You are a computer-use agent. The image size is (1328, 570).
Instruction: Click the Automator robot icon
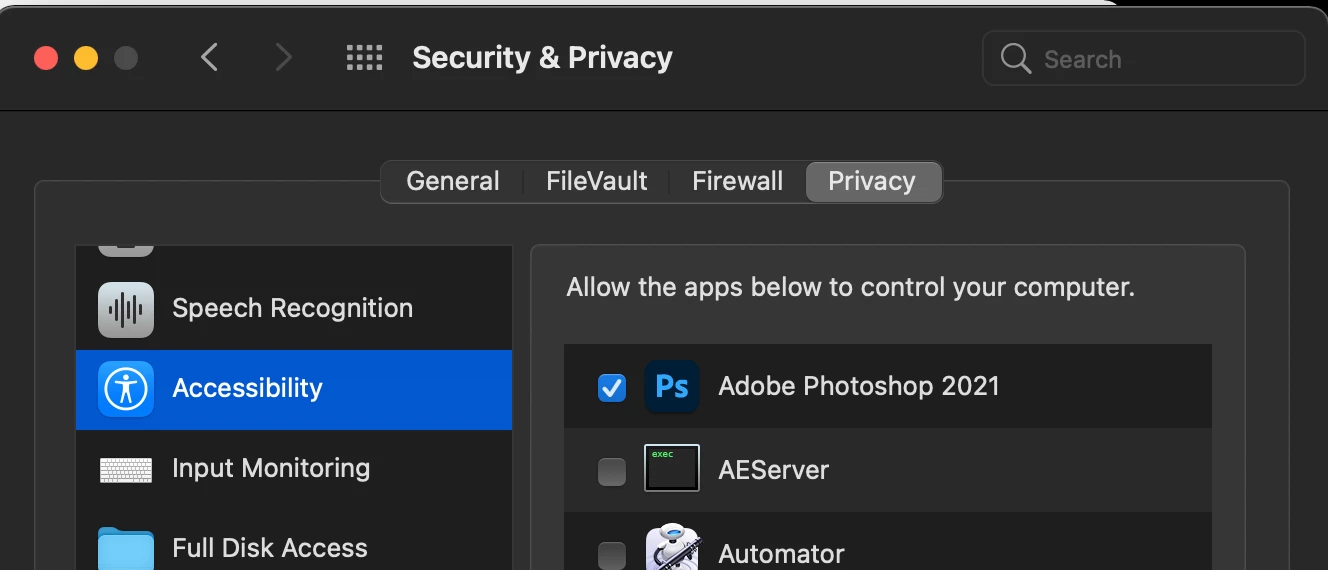(x=671, y=550)
